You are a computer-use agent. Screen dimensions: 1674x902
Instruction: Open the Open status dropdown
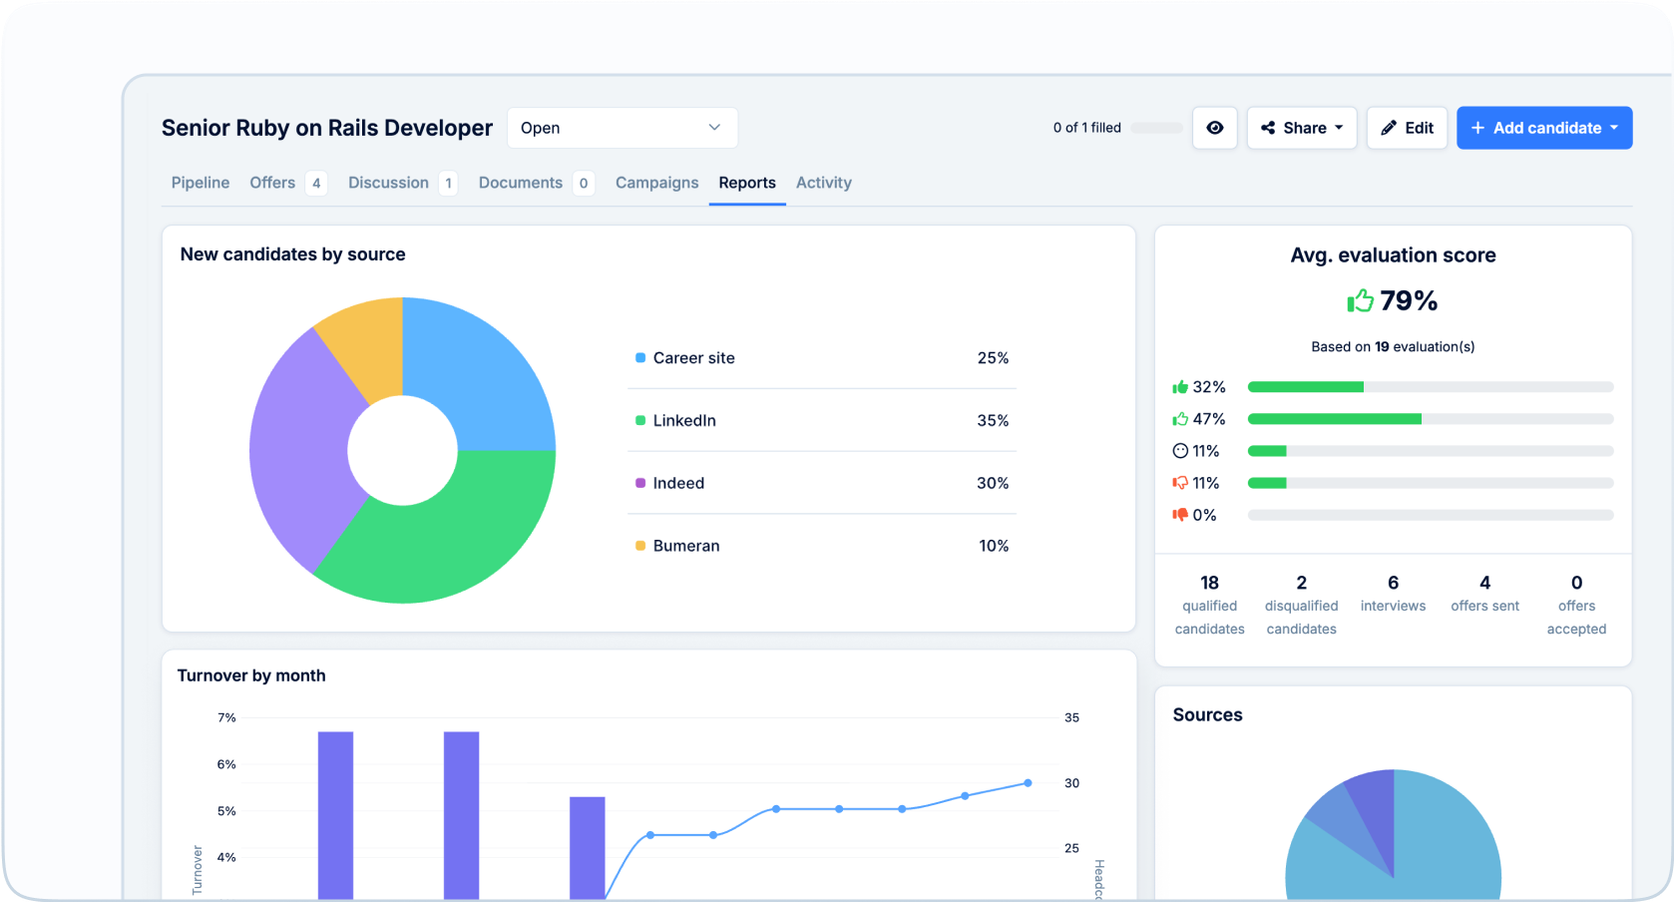(622, 128)
